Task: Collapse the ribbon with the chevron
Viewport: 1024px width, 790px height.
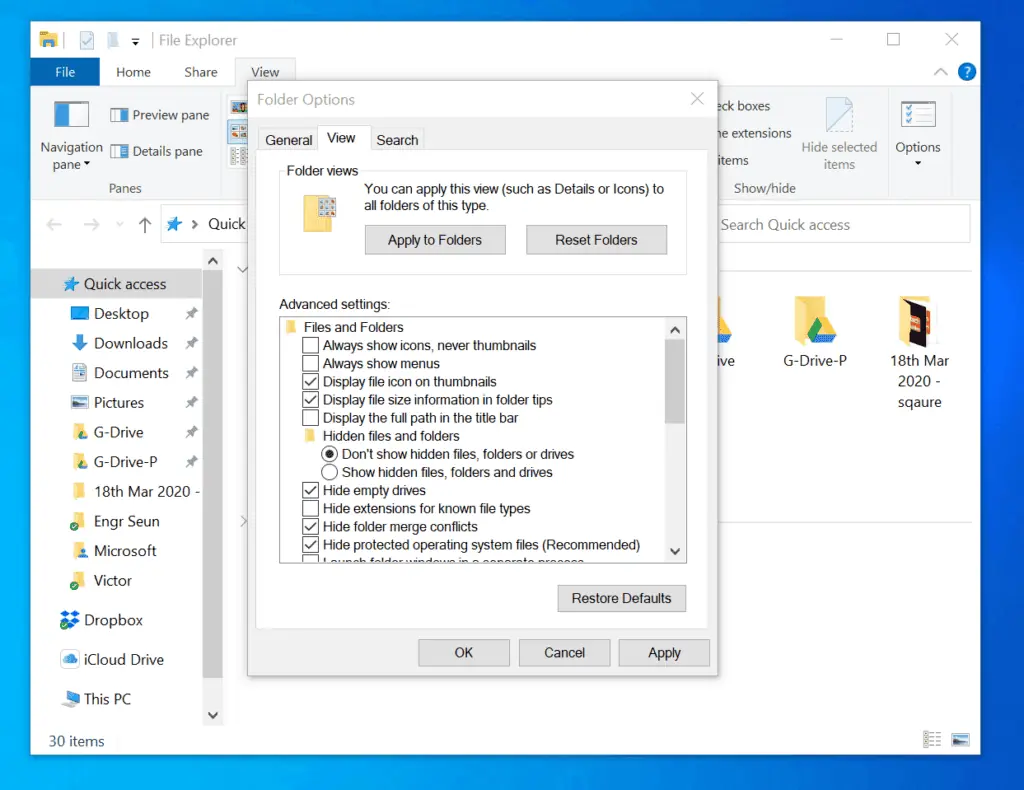Action: click(x=940, y=72)
